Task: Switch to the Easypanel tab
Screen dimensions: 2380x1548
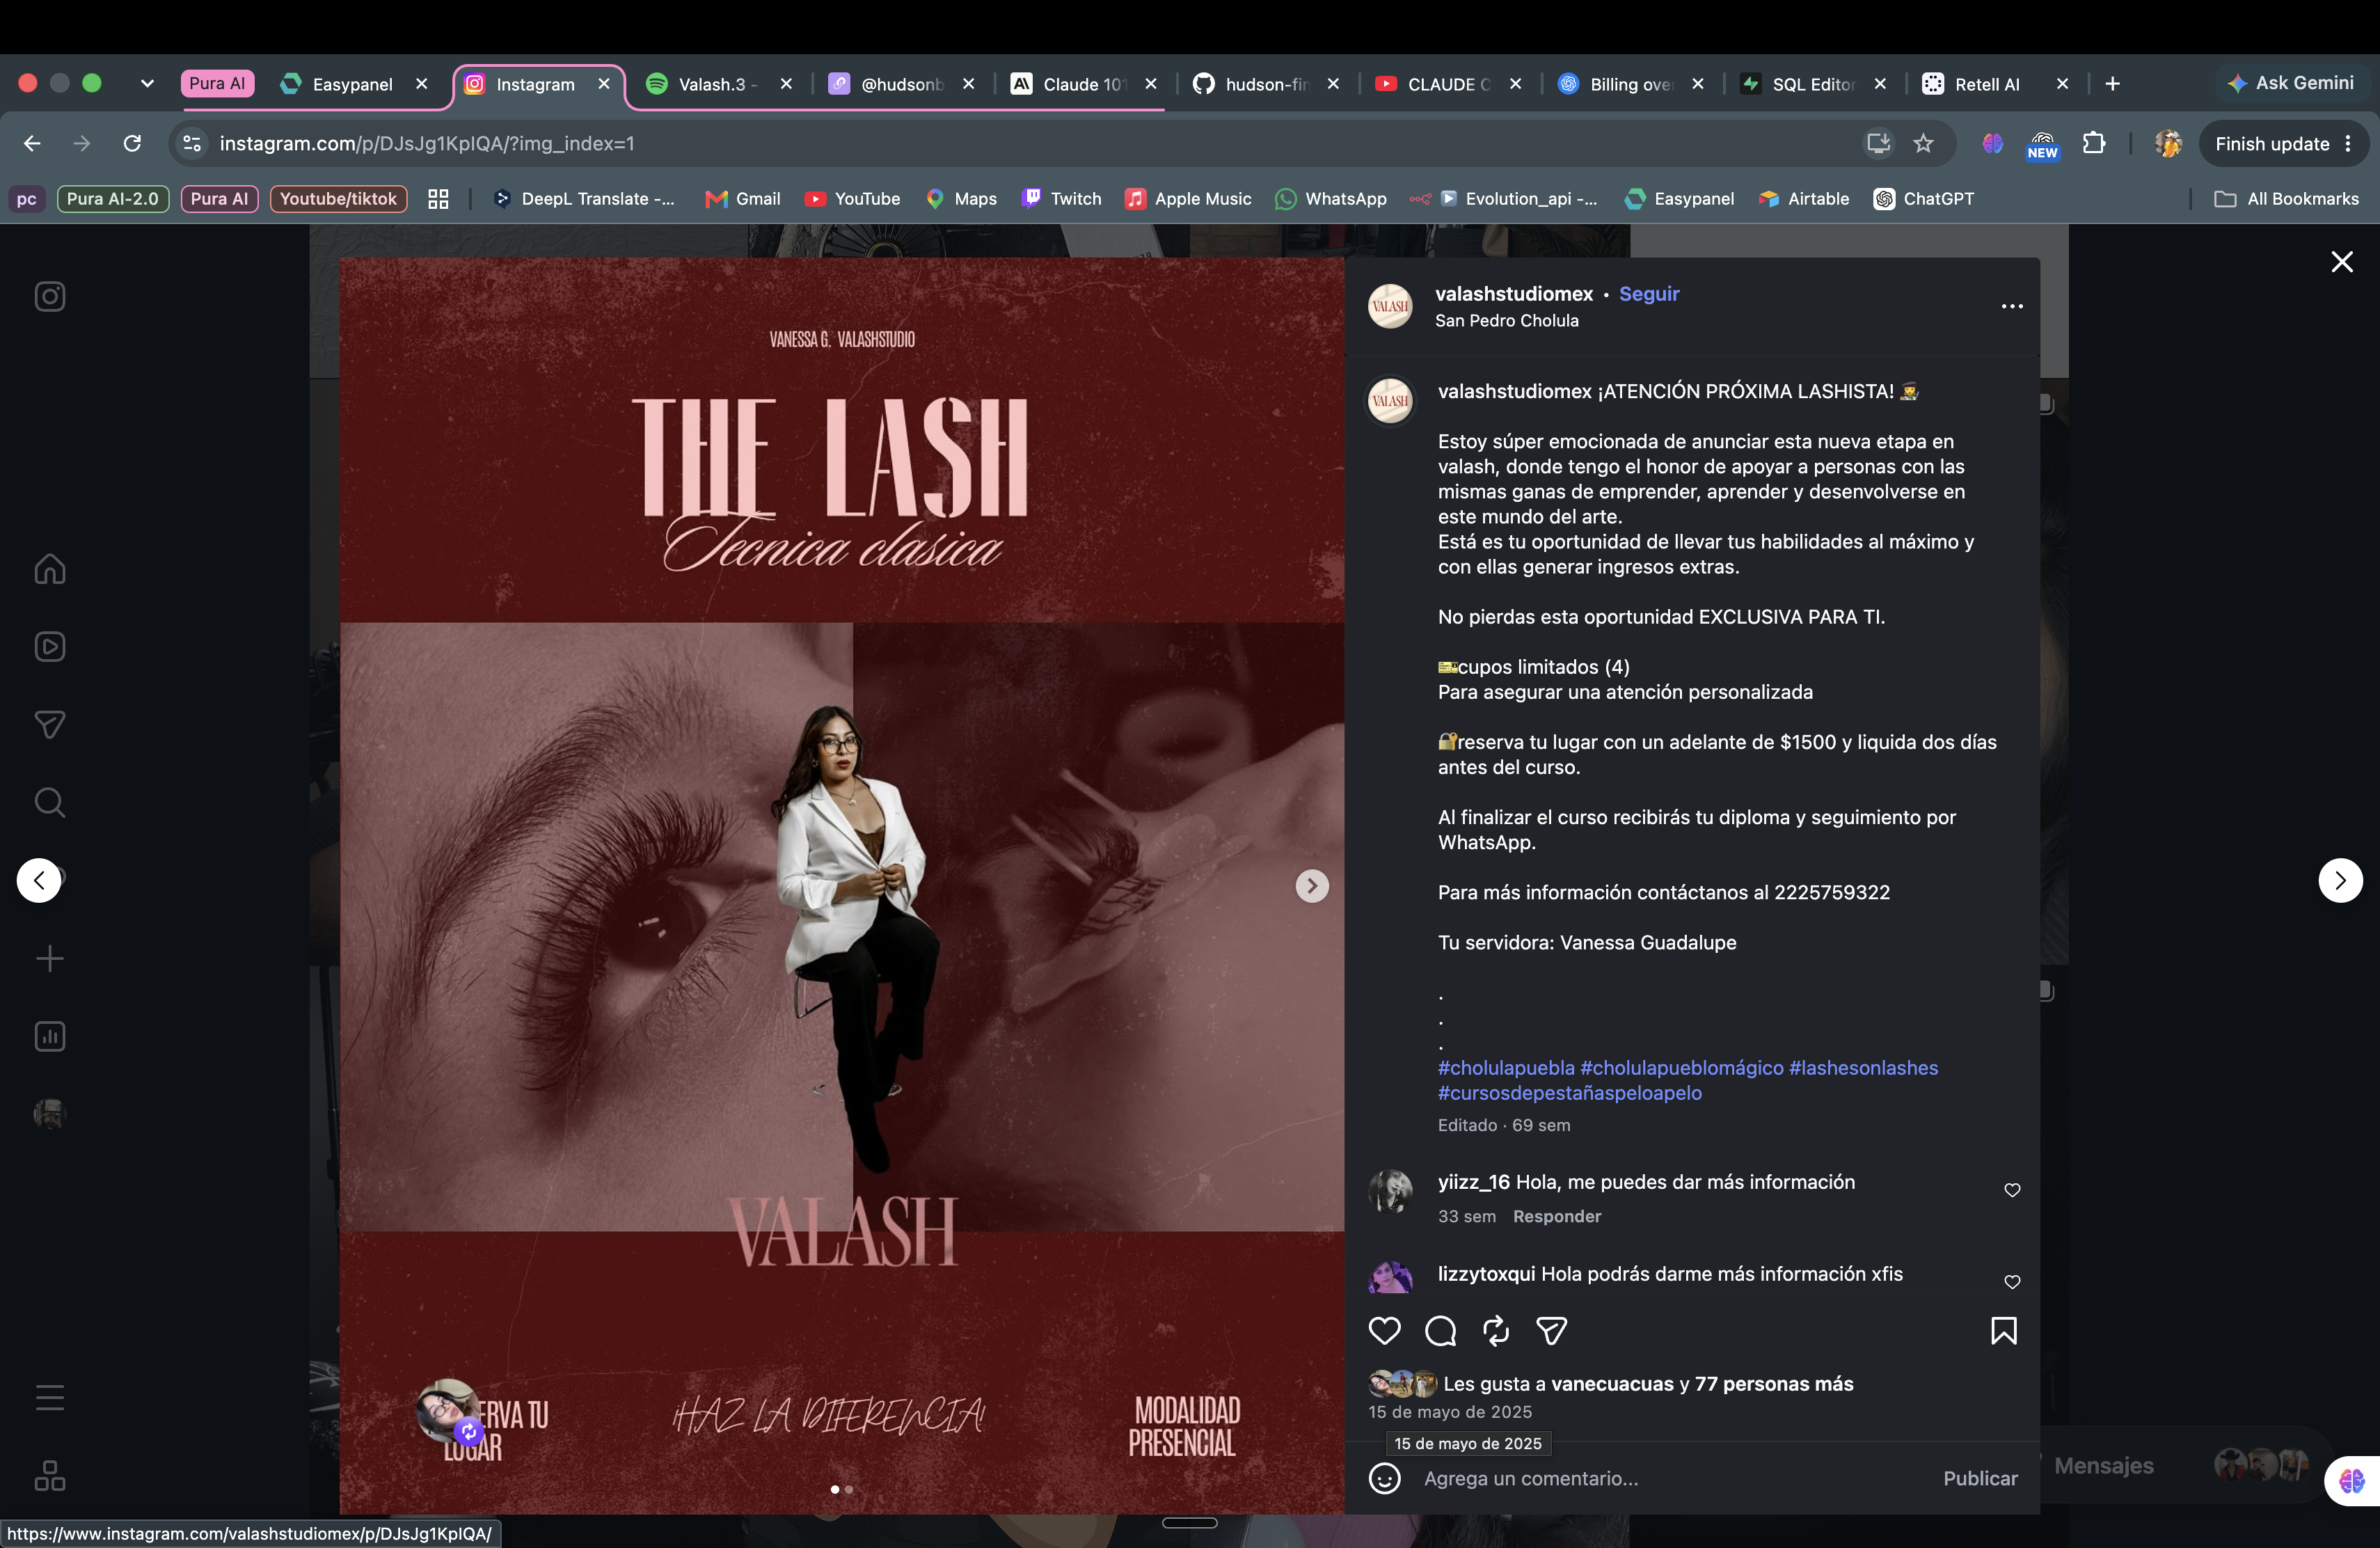Action: tap(352, 84)
